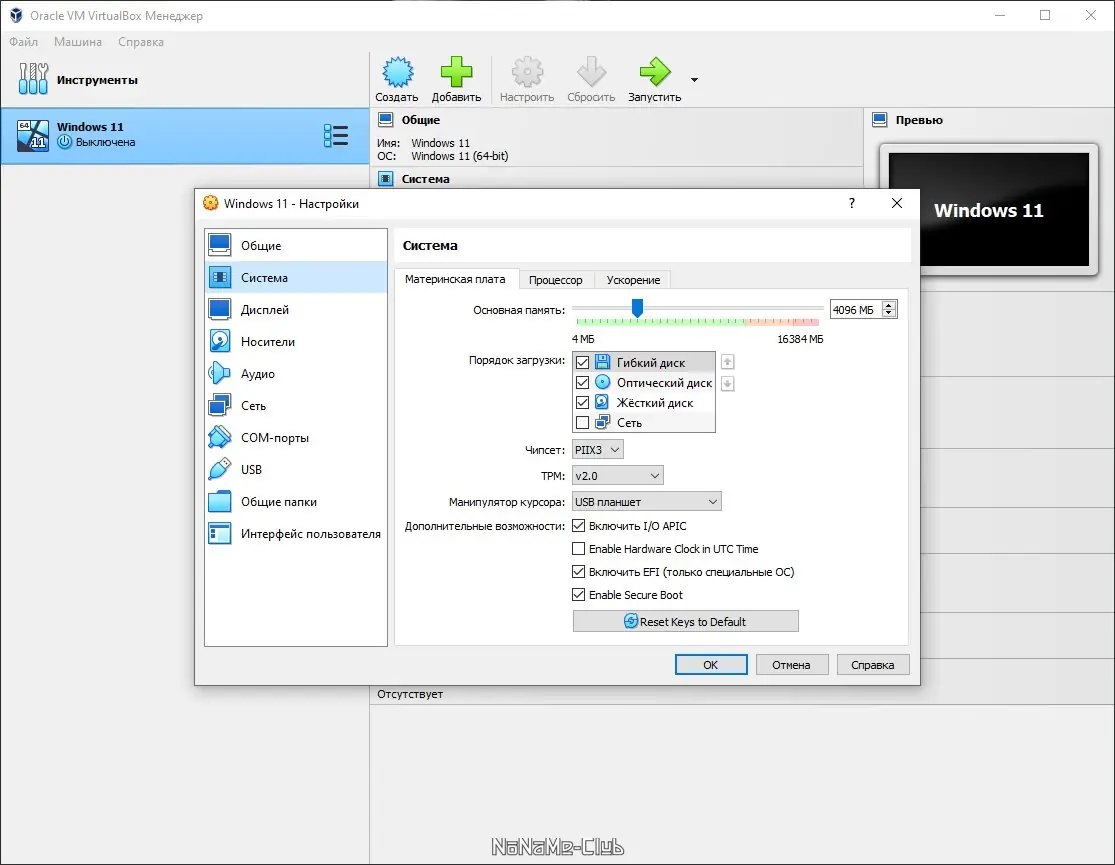Toggle Включить EFI checkbox
This screenshot has height=865, width=1115.
(x=579, y=571)
